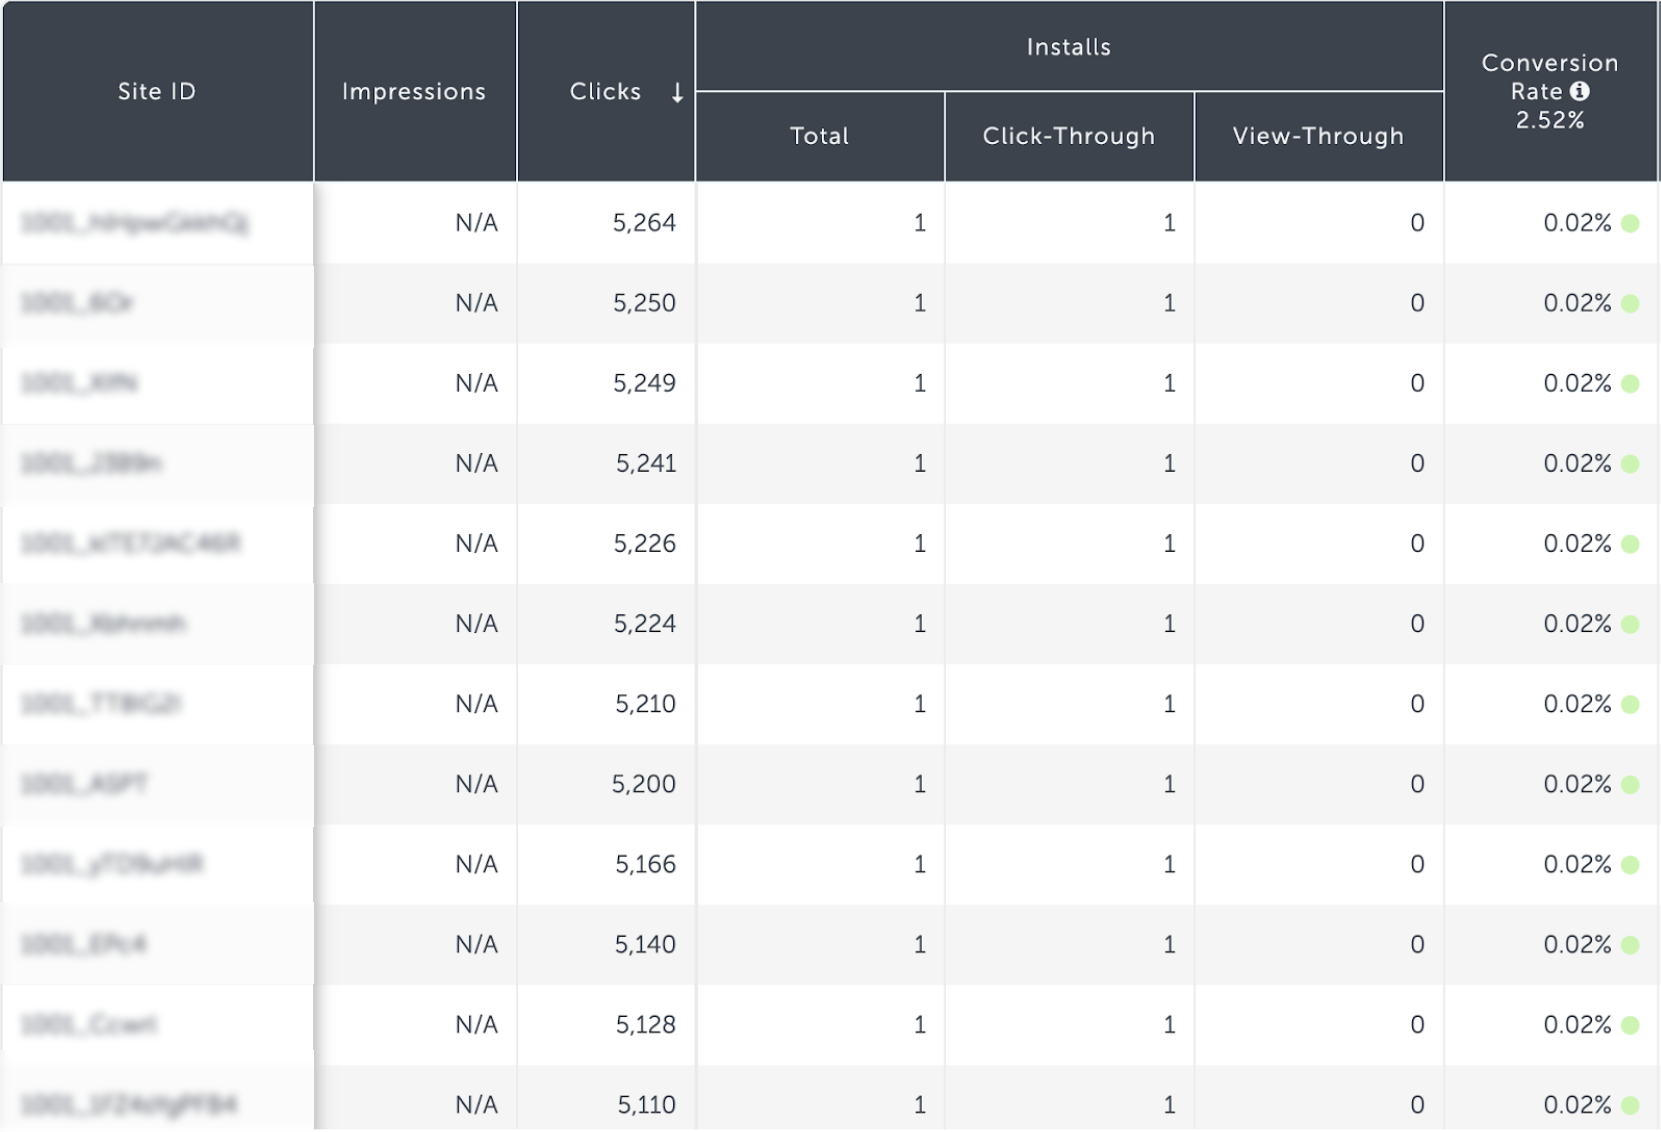This screenshot has width=1661, height=1132.
Task: Click green status dot in 5,226 clicks row
Action: pos(1630,544)
